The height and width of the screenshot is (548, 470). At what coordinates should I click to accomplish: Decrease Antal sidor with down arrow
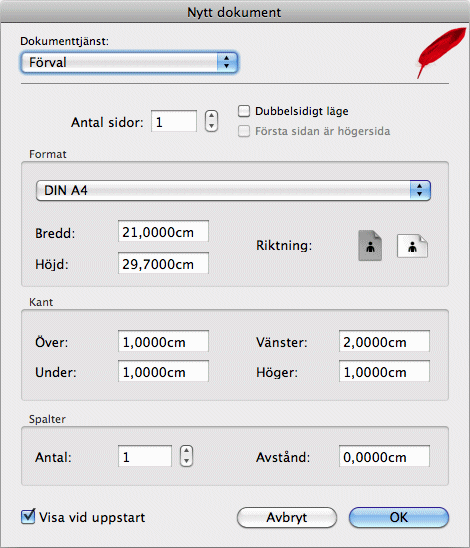(211, 126)
